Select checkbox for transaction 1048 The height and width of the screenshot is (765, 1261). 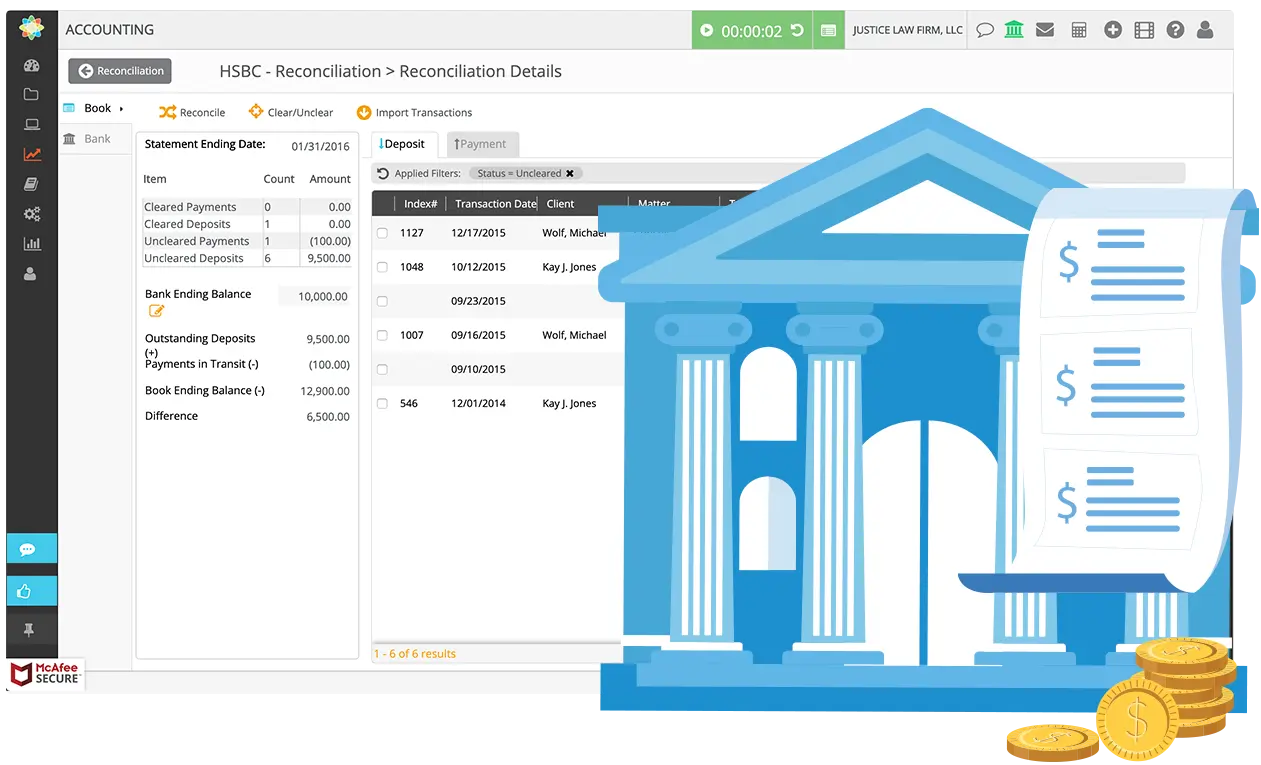pos(382,267)
